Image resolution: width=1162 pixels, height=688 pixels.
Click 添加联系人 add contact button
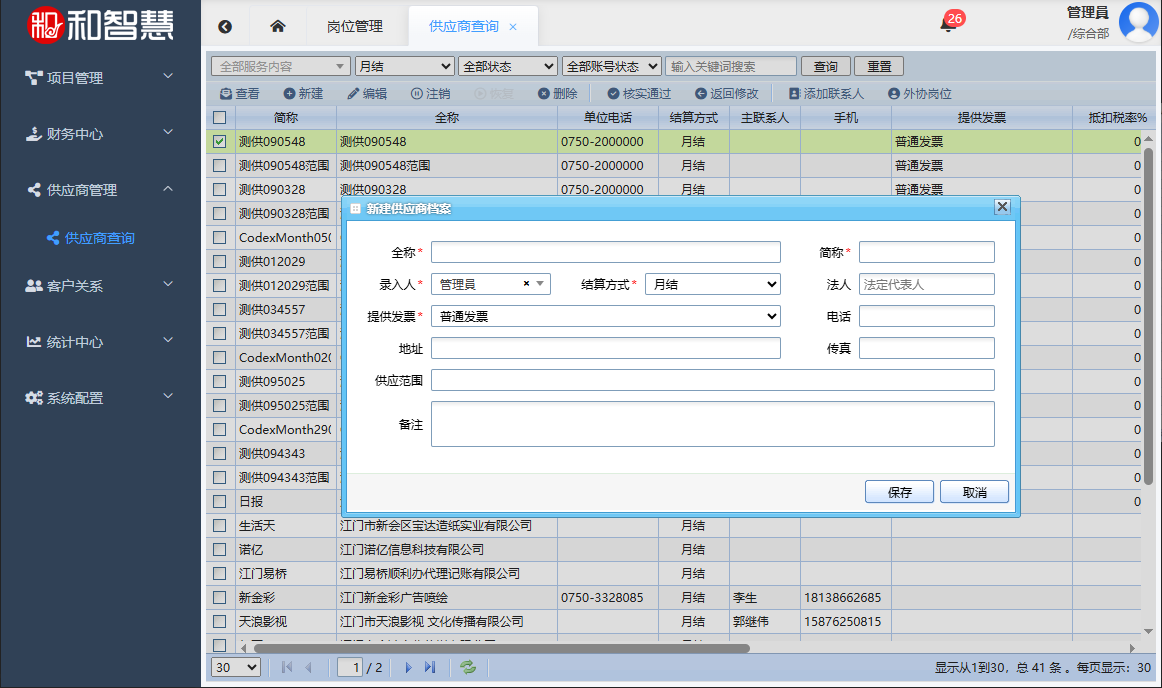tap(826, 93)
